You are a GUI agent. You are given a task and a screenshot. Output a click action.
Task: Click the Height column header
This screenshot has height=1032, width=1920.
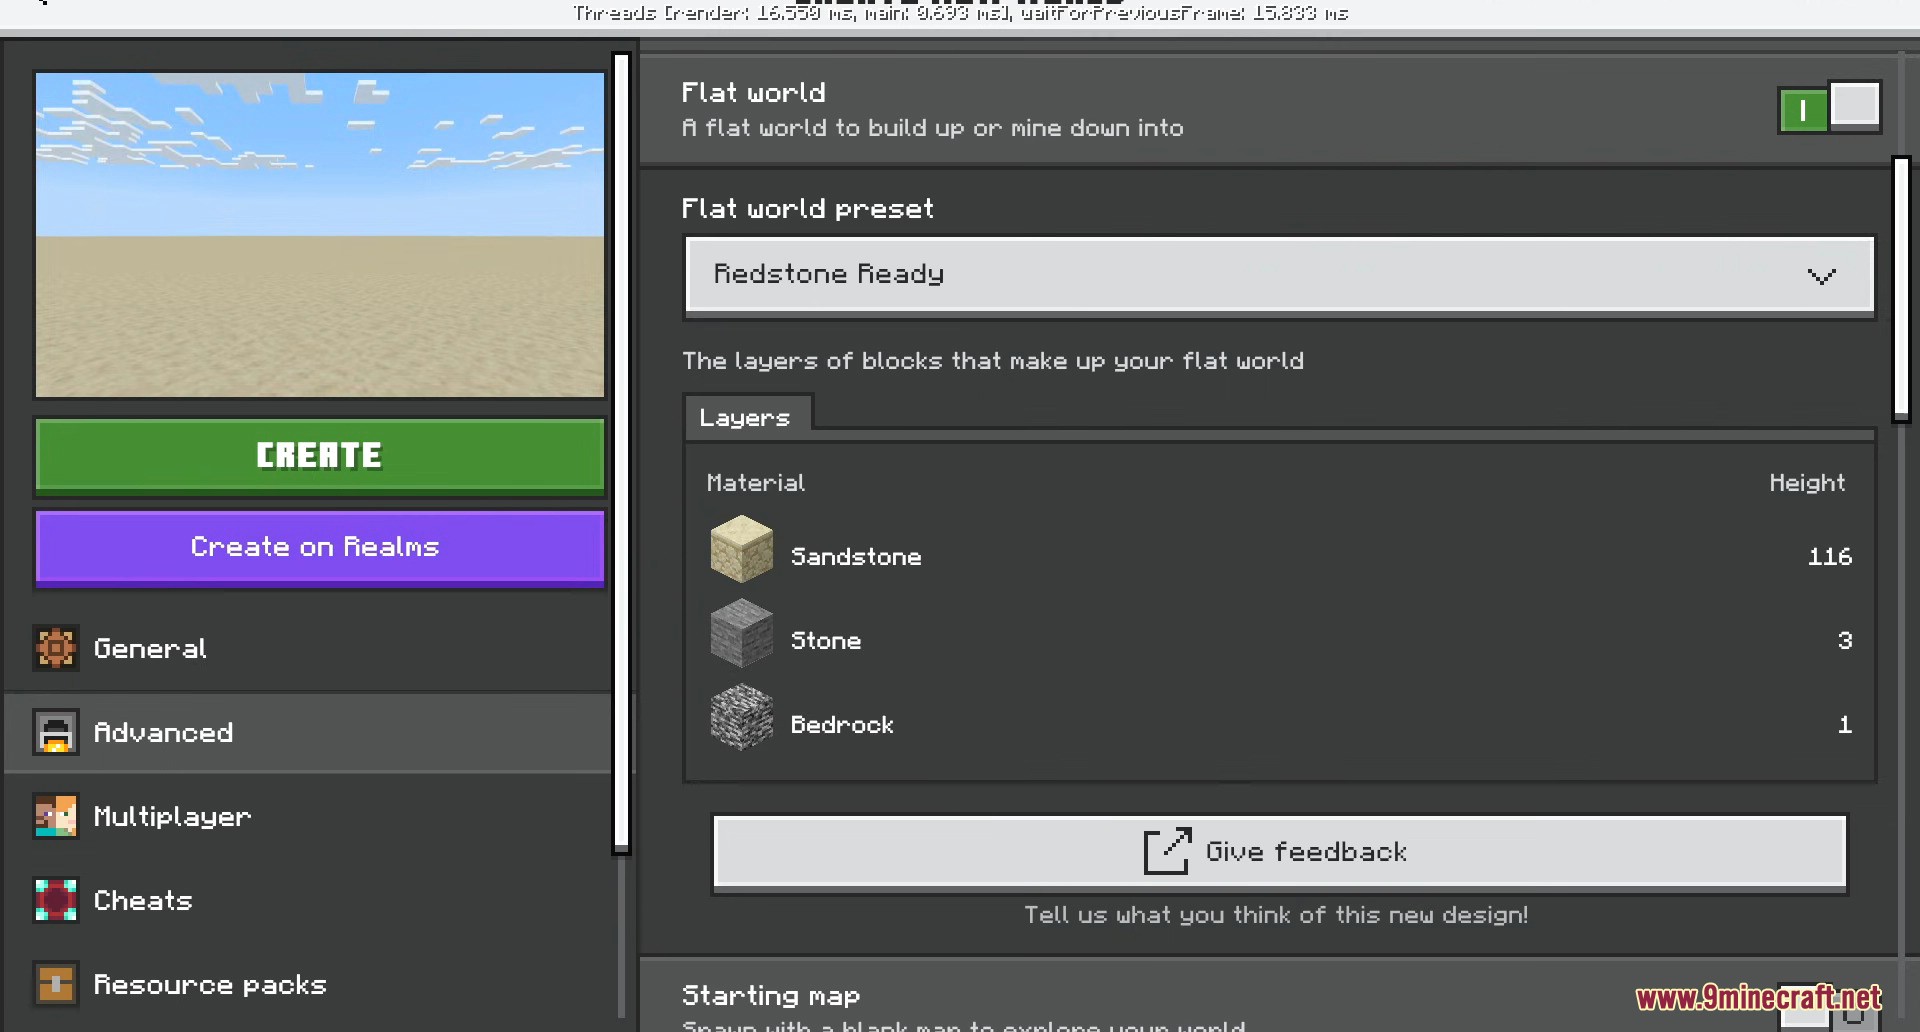pyautogui.click(x=1807, y=483)
